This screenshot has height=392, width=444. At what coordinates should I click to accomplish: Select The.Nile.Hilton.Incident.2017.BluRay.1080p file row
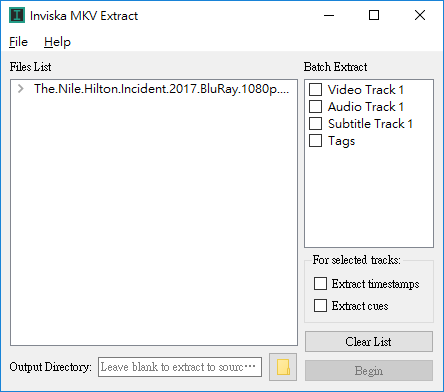point(154,89)
